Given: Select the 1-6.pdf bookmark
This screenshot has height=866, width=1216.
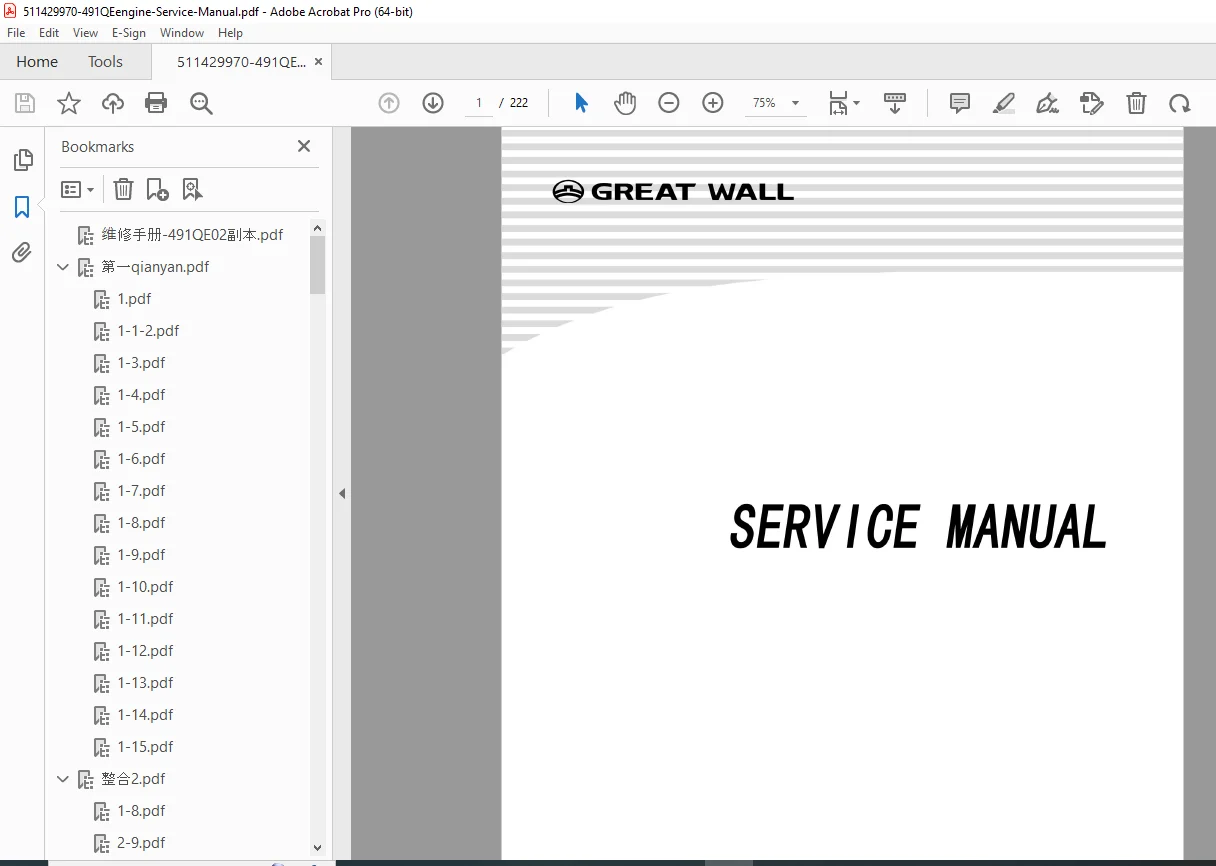Looking at the screenshot, I should pos(141,459).
